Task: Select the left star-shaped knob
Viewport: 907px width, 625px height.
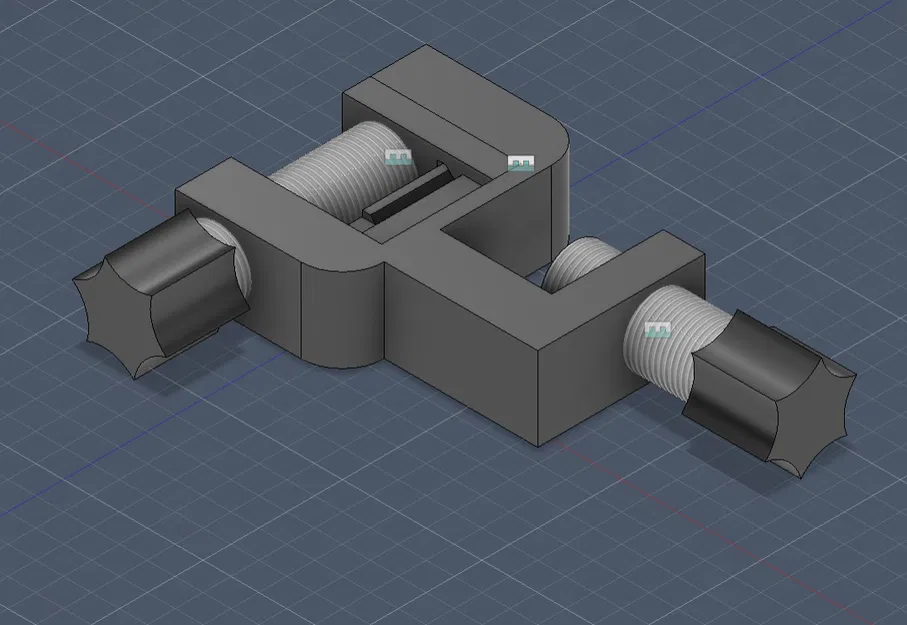Action: (x=160, y=293)
